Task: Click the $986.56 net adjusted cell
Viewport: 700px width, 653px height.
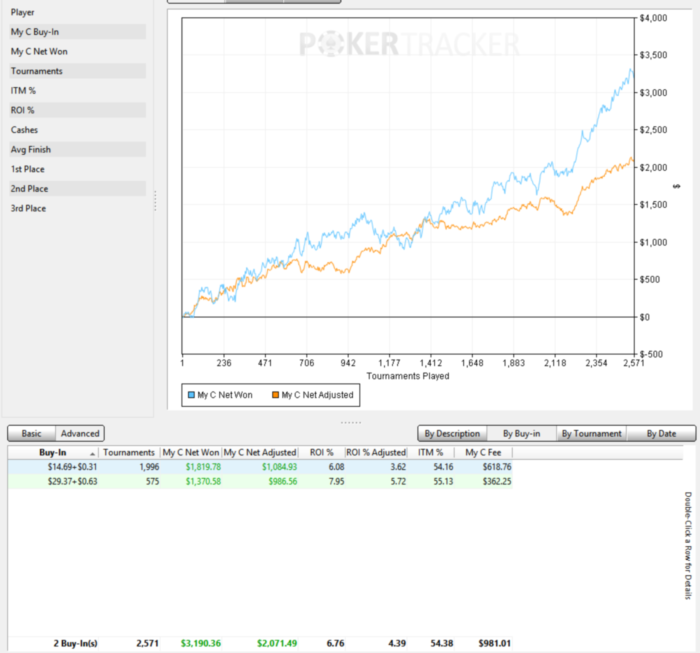Action: point(283,482)
